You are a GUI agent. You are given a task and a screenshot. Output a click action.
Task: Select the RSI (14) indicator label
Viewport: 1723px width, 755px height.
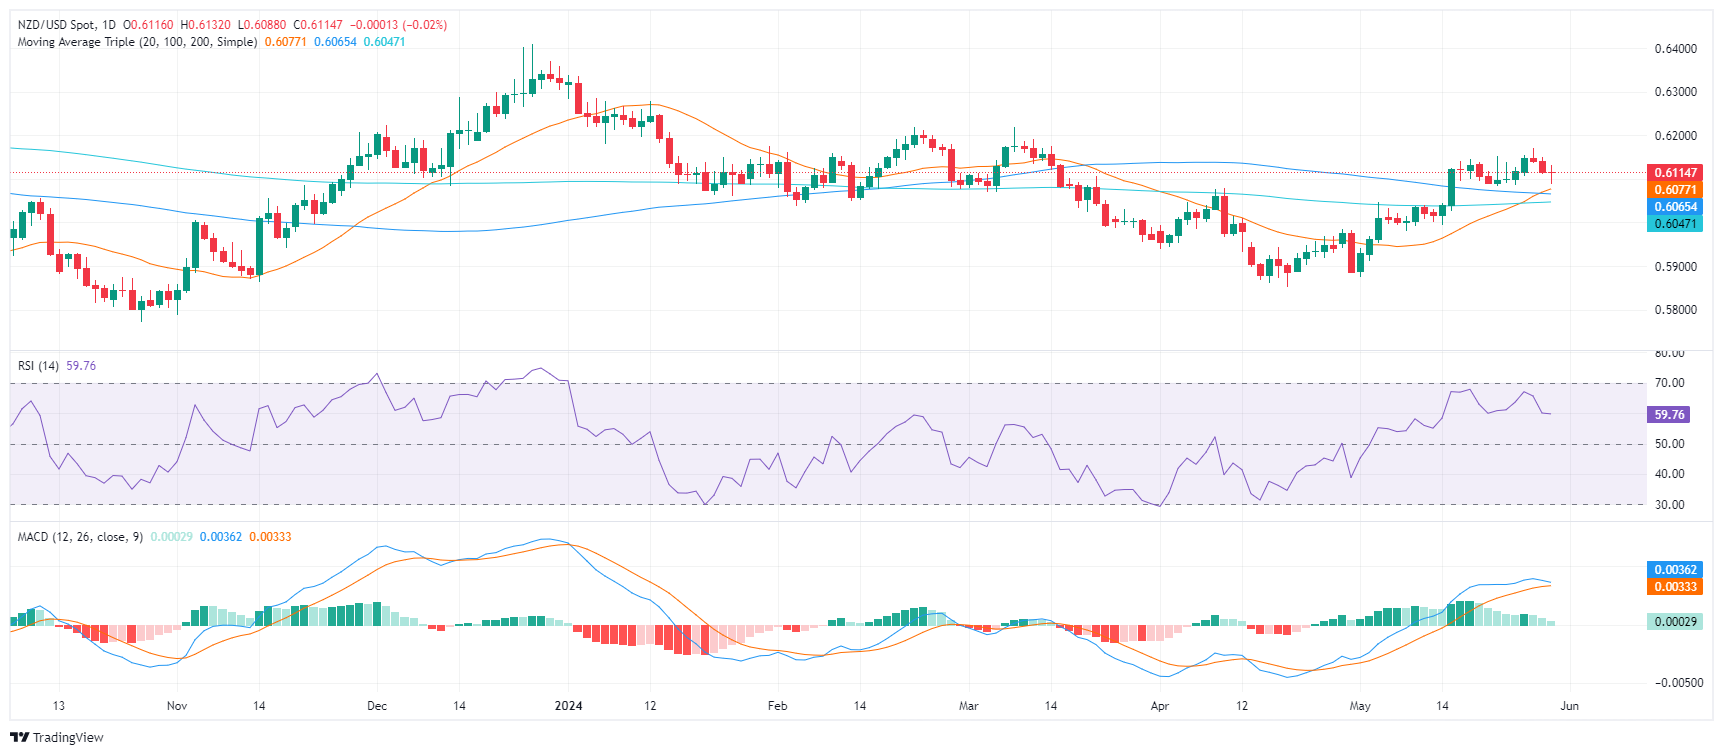[38, 366]
